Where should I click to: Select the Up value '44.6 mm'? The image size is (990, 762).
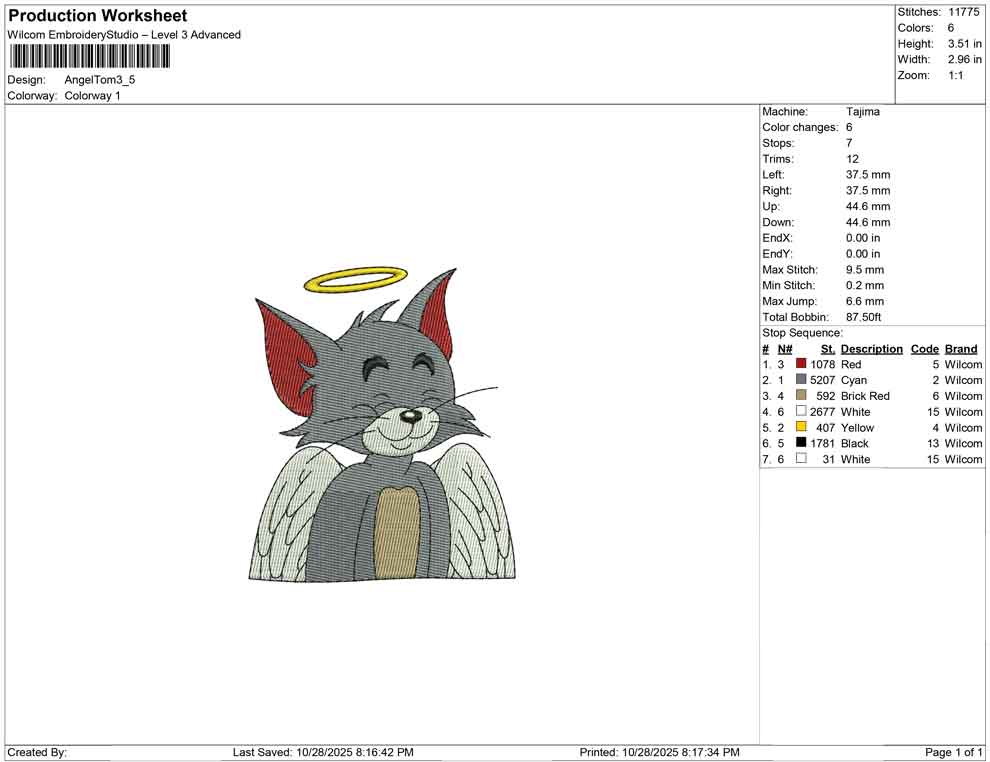pos(868,206)
